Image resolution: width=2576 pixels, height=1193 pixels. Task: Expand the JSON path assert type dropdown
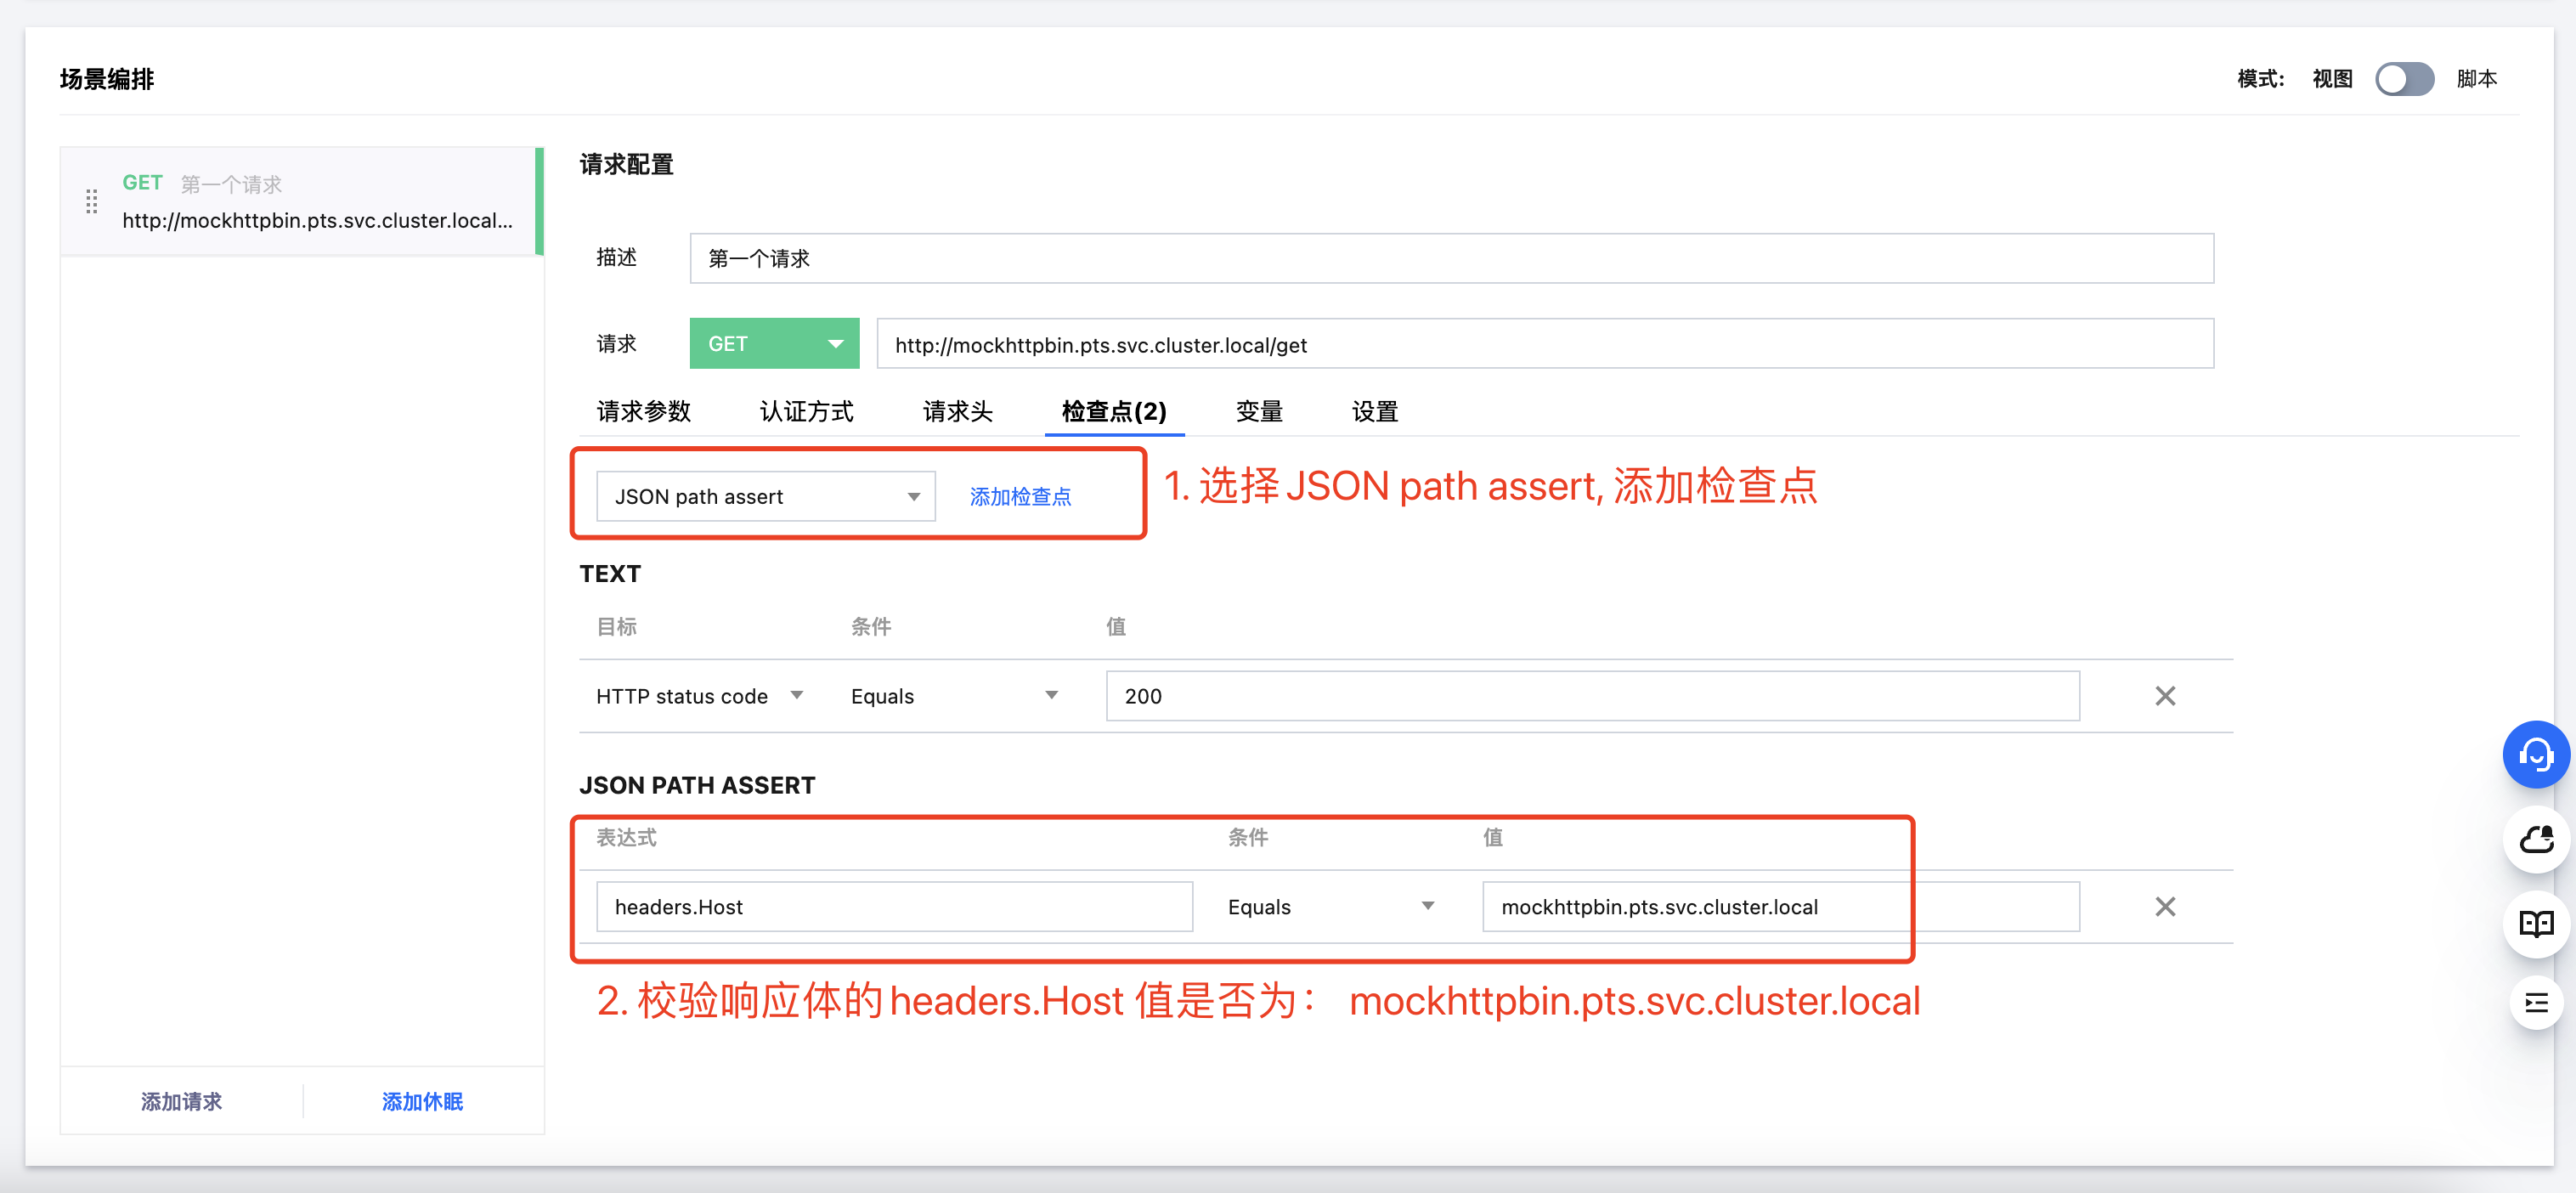[x=765, y=497]
